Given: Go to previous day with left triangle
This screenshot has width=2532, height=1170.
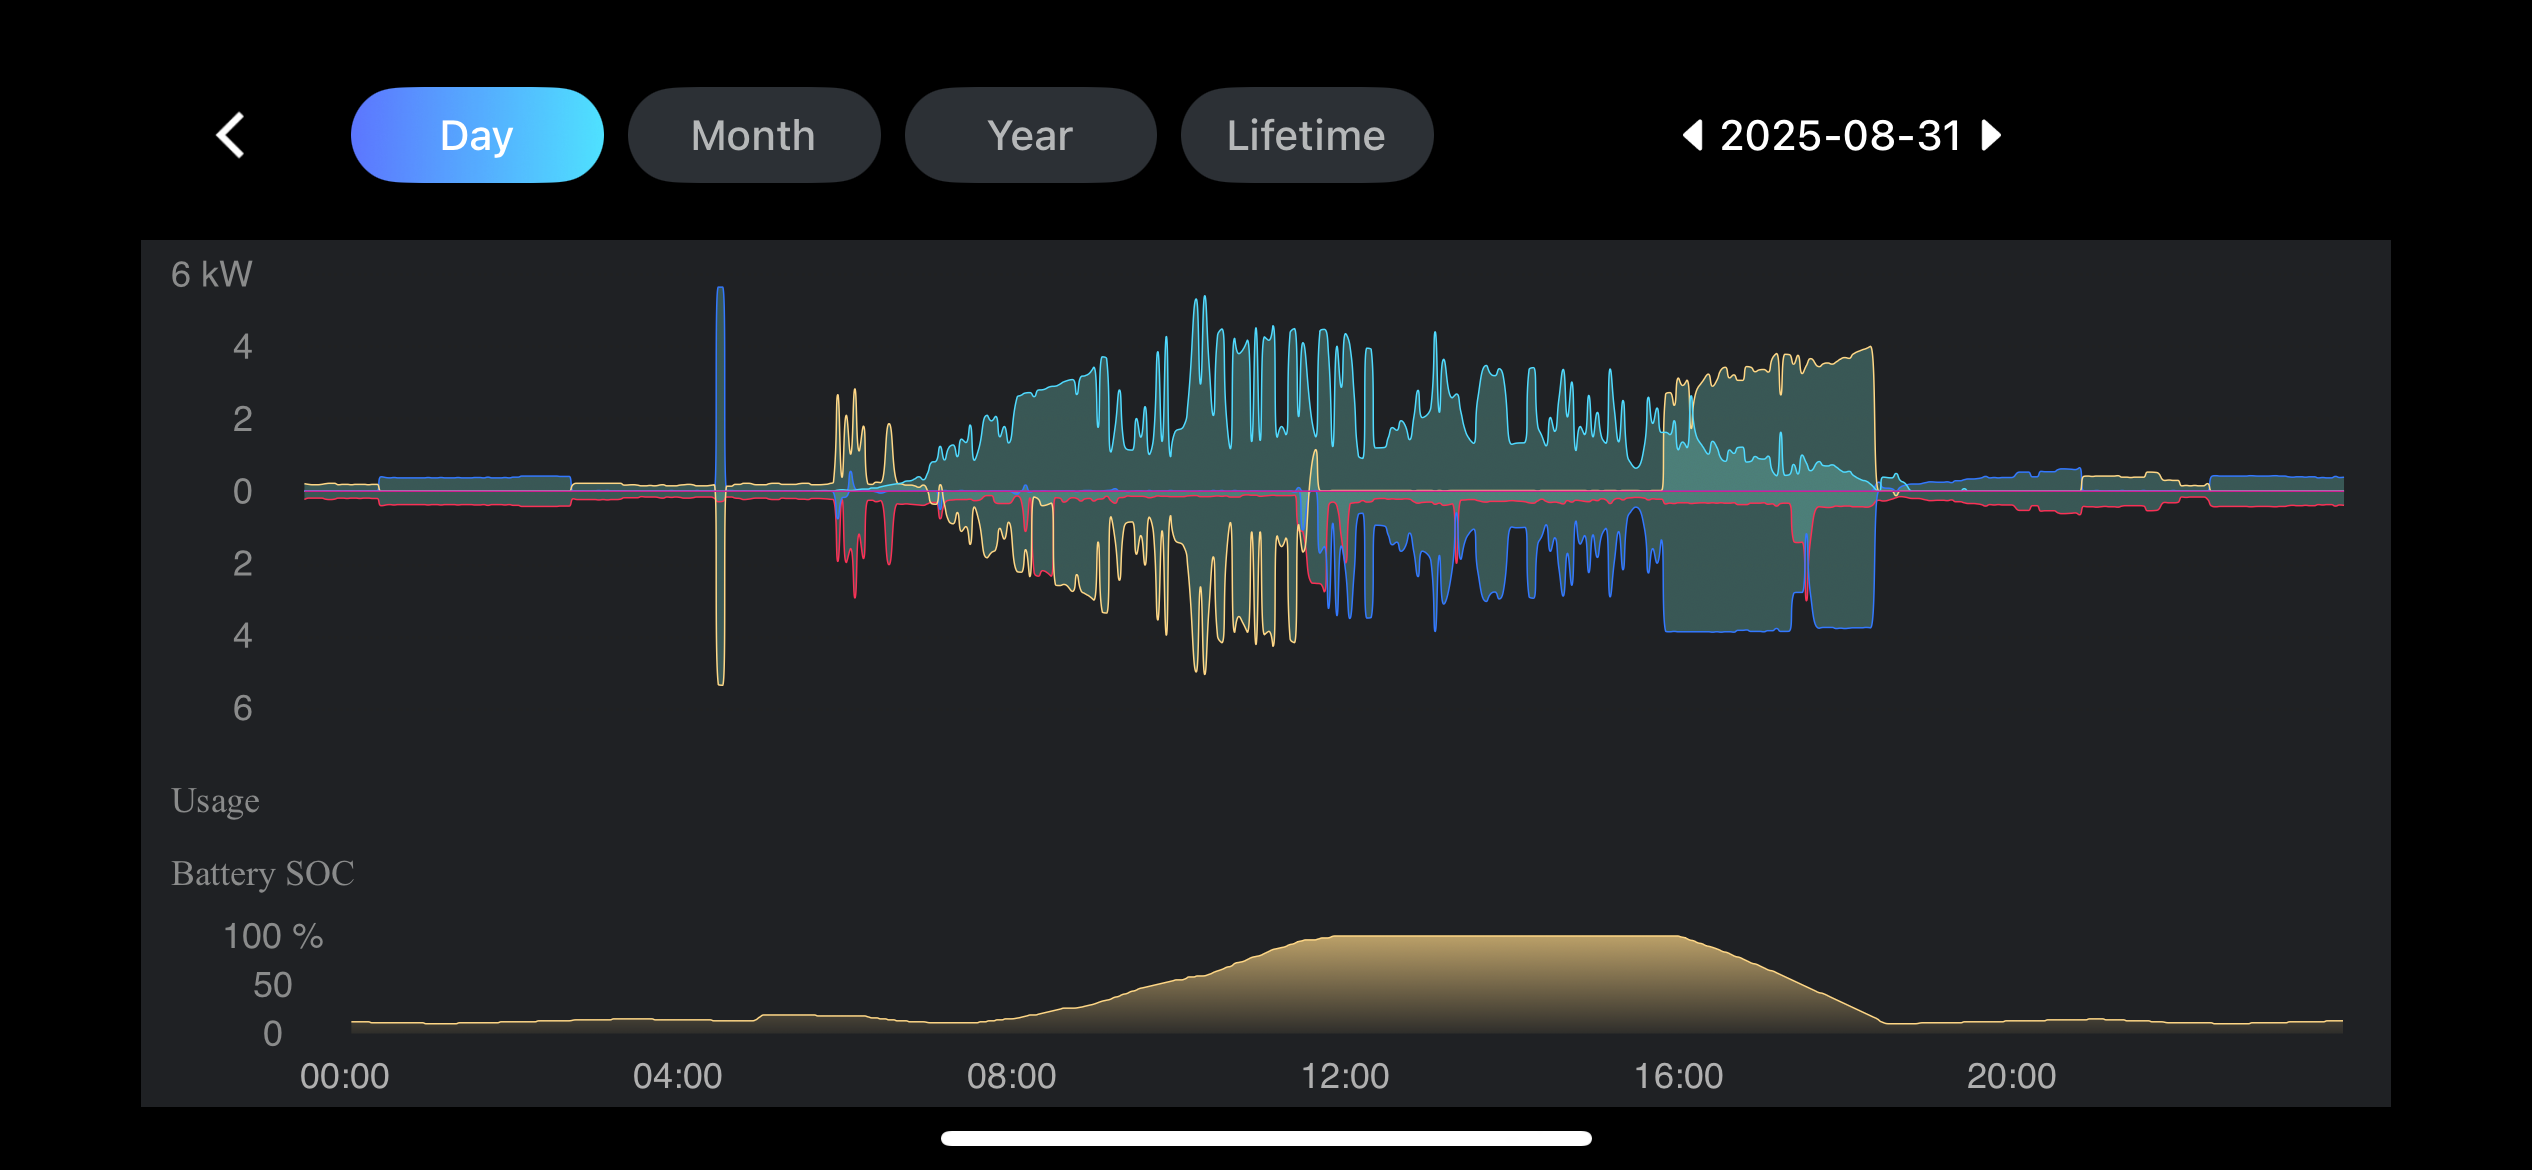Looking at the screenshot, I should [1692, 135].
